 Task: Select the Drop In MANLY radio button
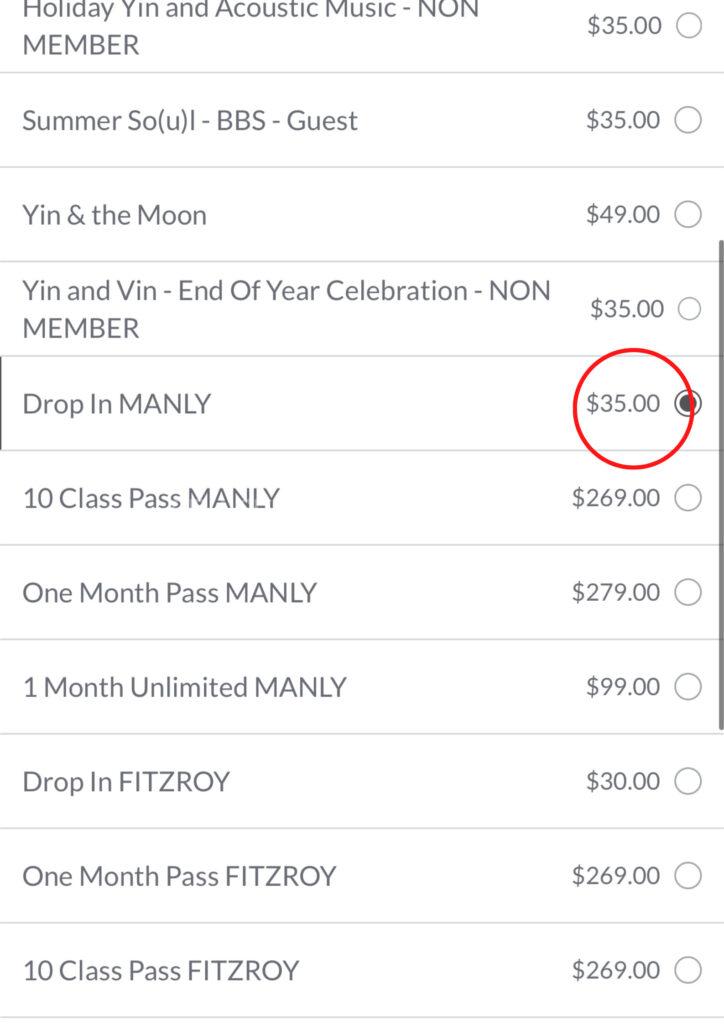[x=688, y=403]
